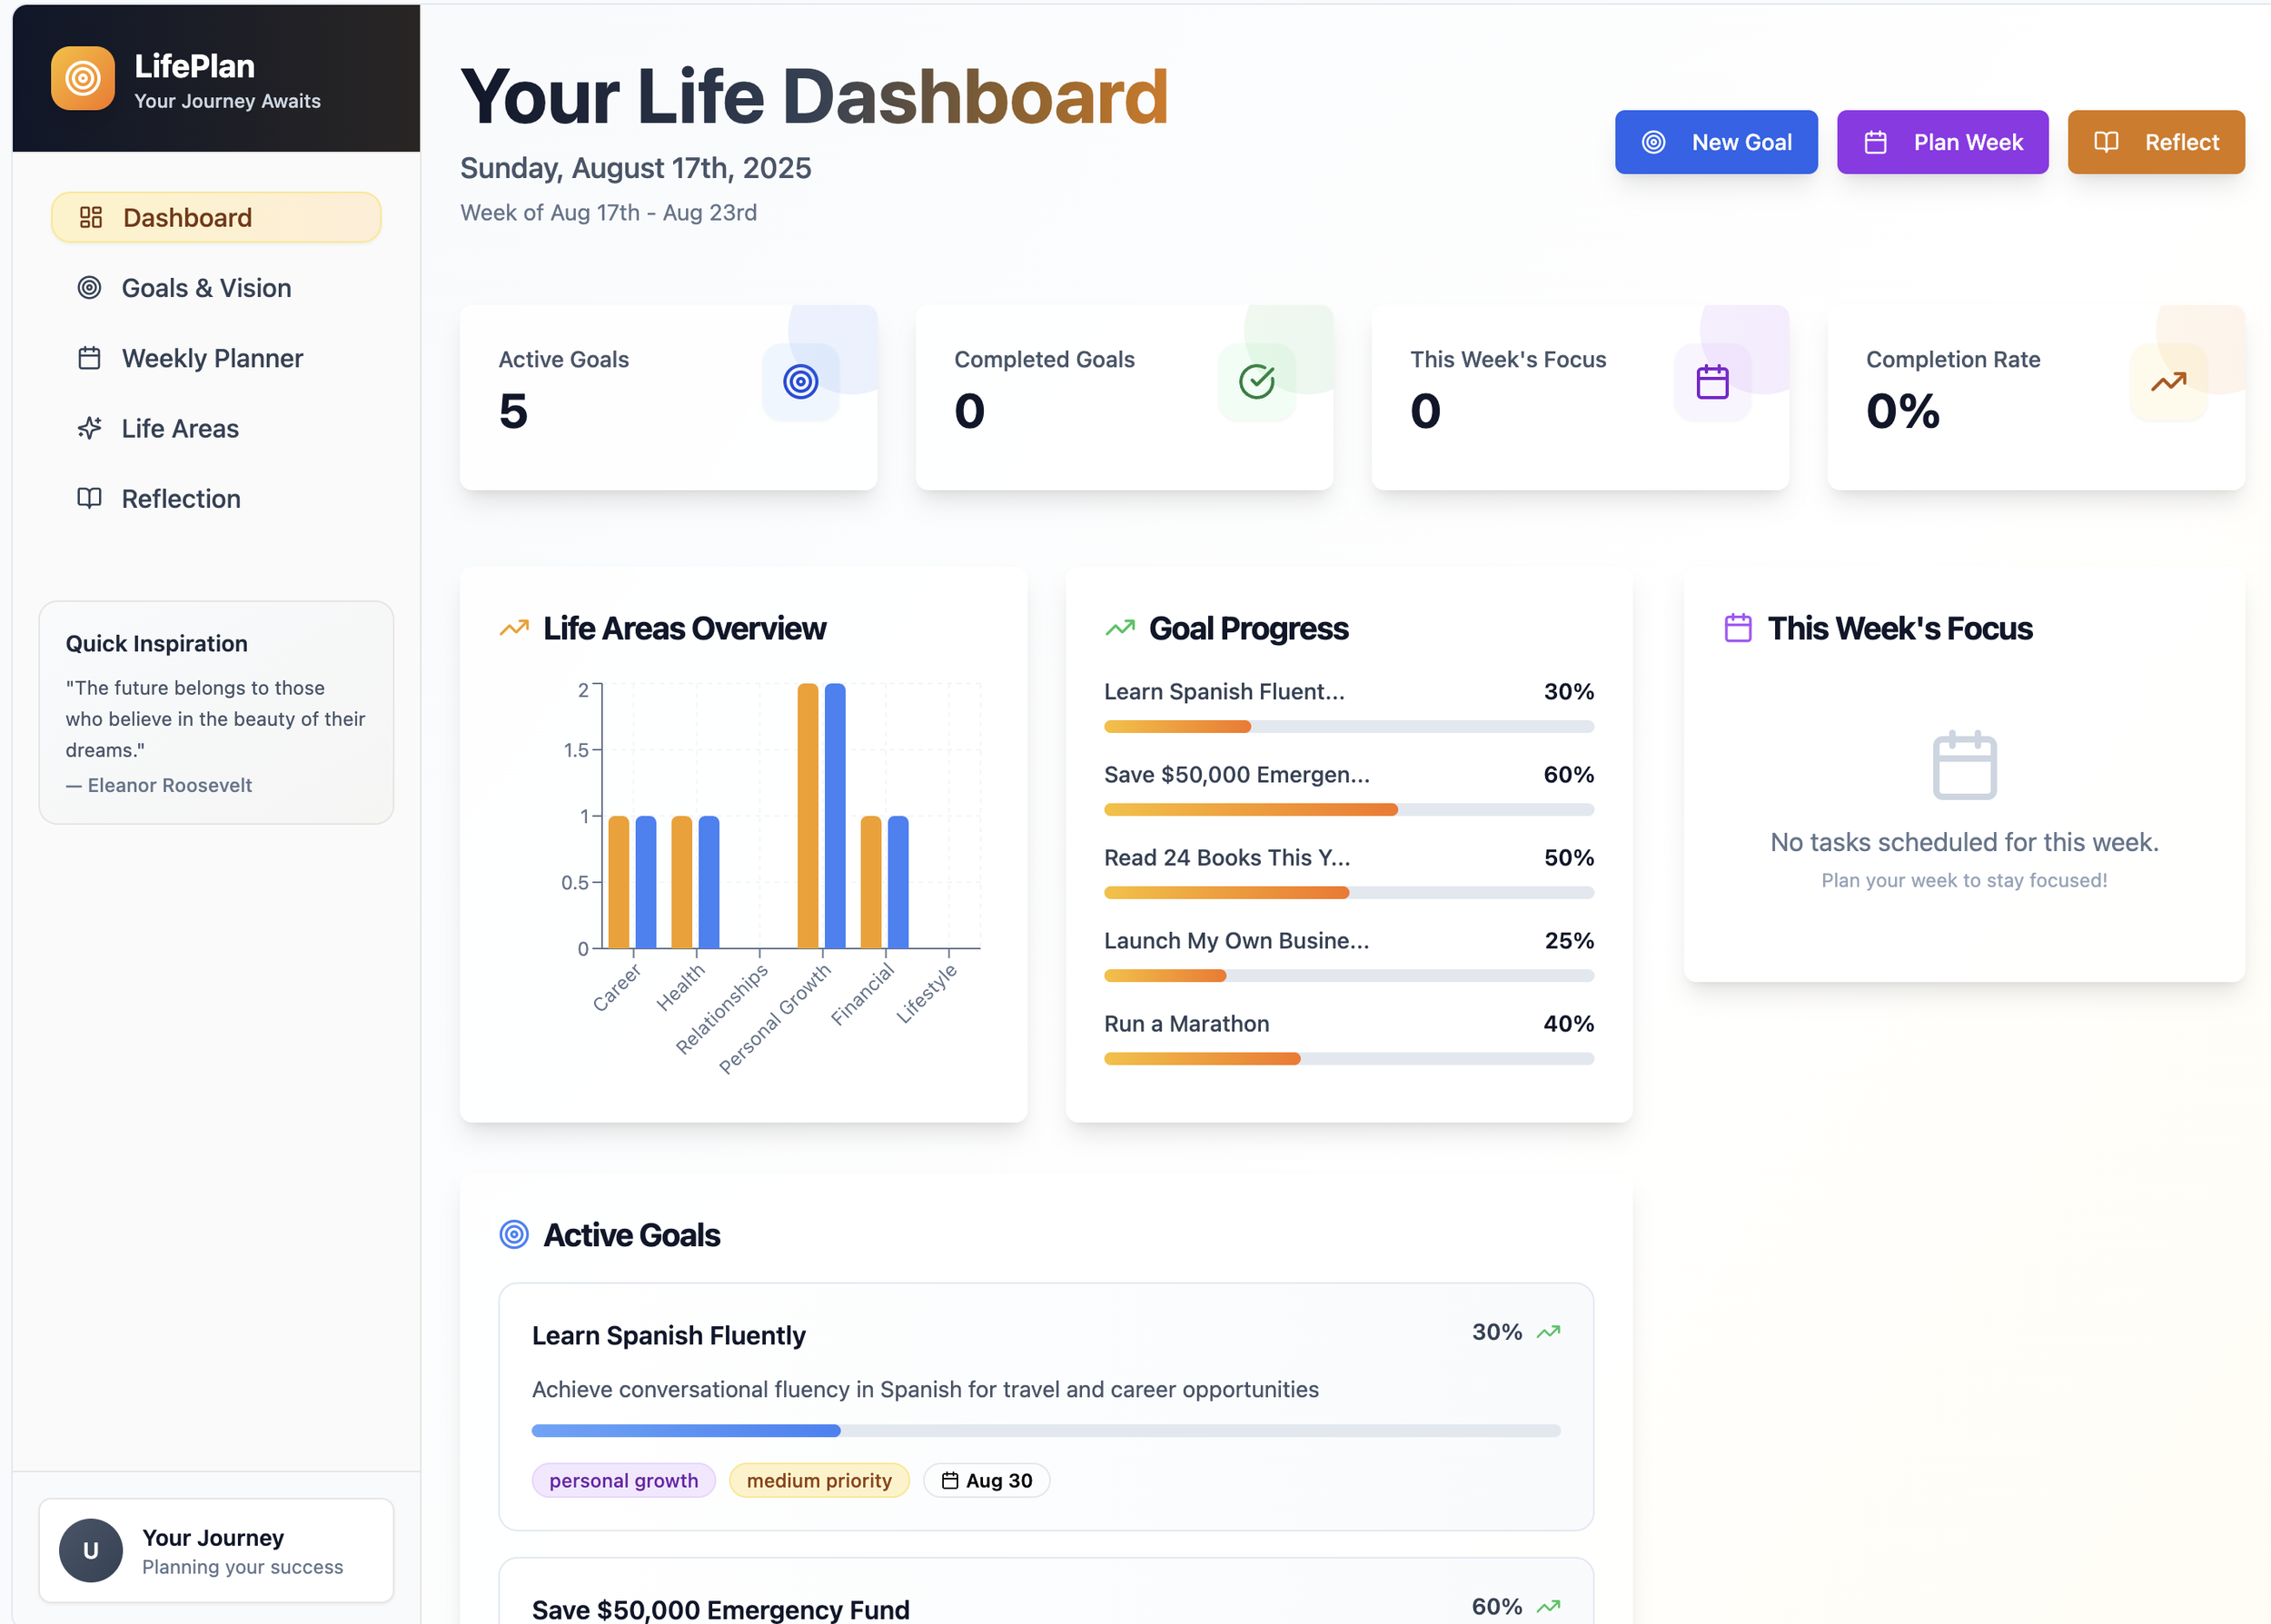2271x1624 pixels.
Task: Click the Read 24 Books progress bar
Action: [1349, 893]
